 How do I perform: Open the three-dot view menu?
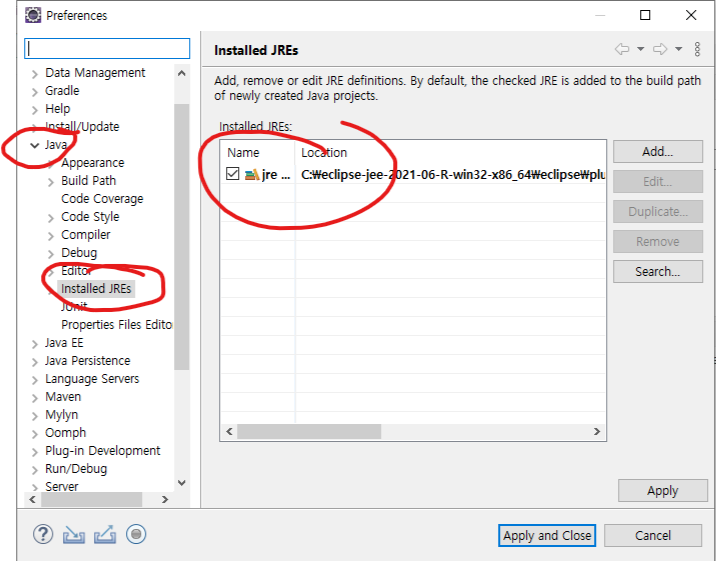(x=697, y=49)
